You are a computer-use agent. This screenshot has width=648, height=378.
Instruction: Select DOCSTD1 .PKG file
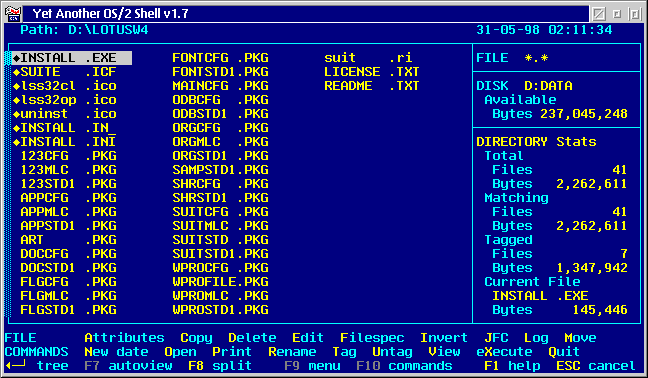click(x=68, y=268)
